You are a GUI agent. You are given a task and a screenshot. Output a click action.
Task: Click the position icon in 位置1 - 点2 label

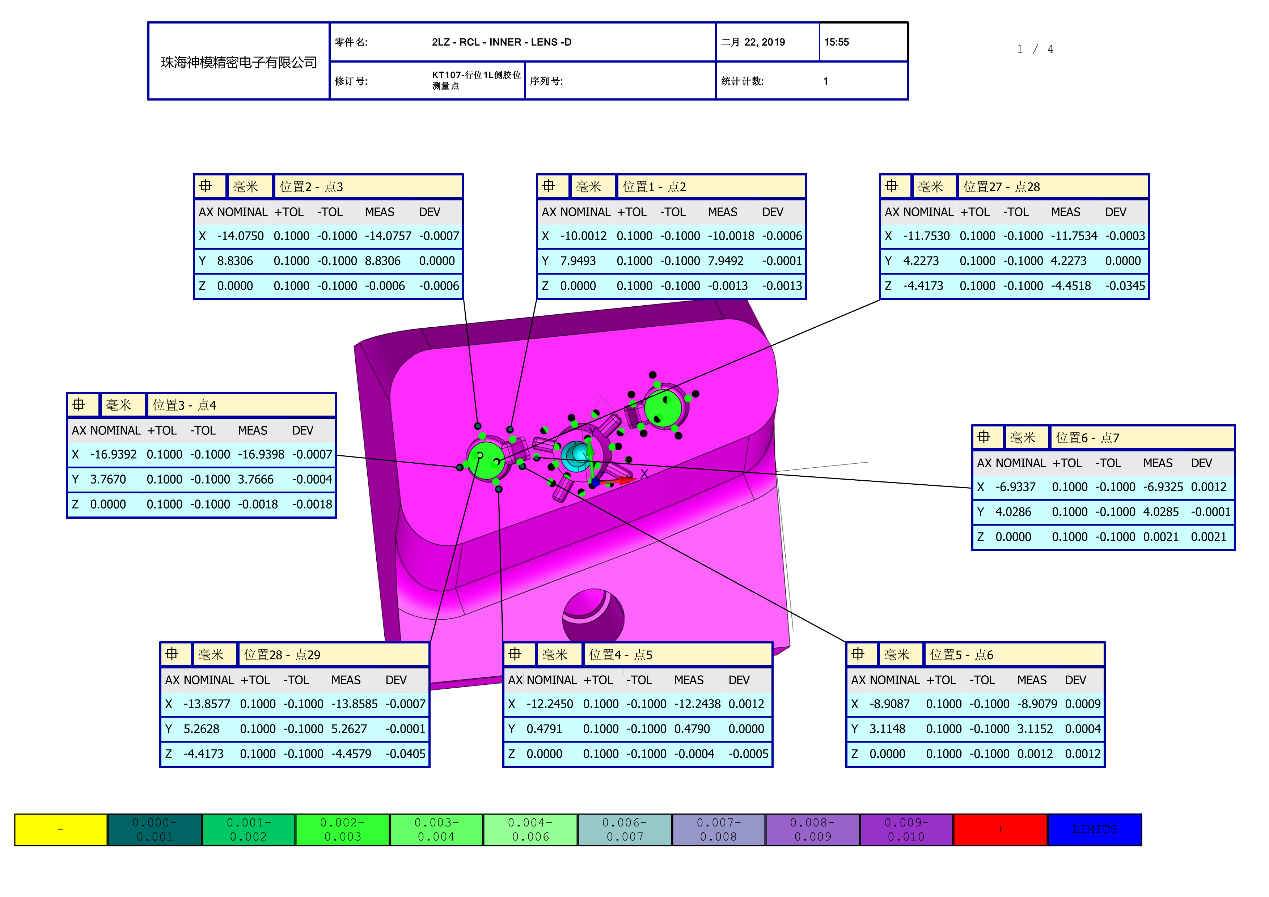point(551,187)
